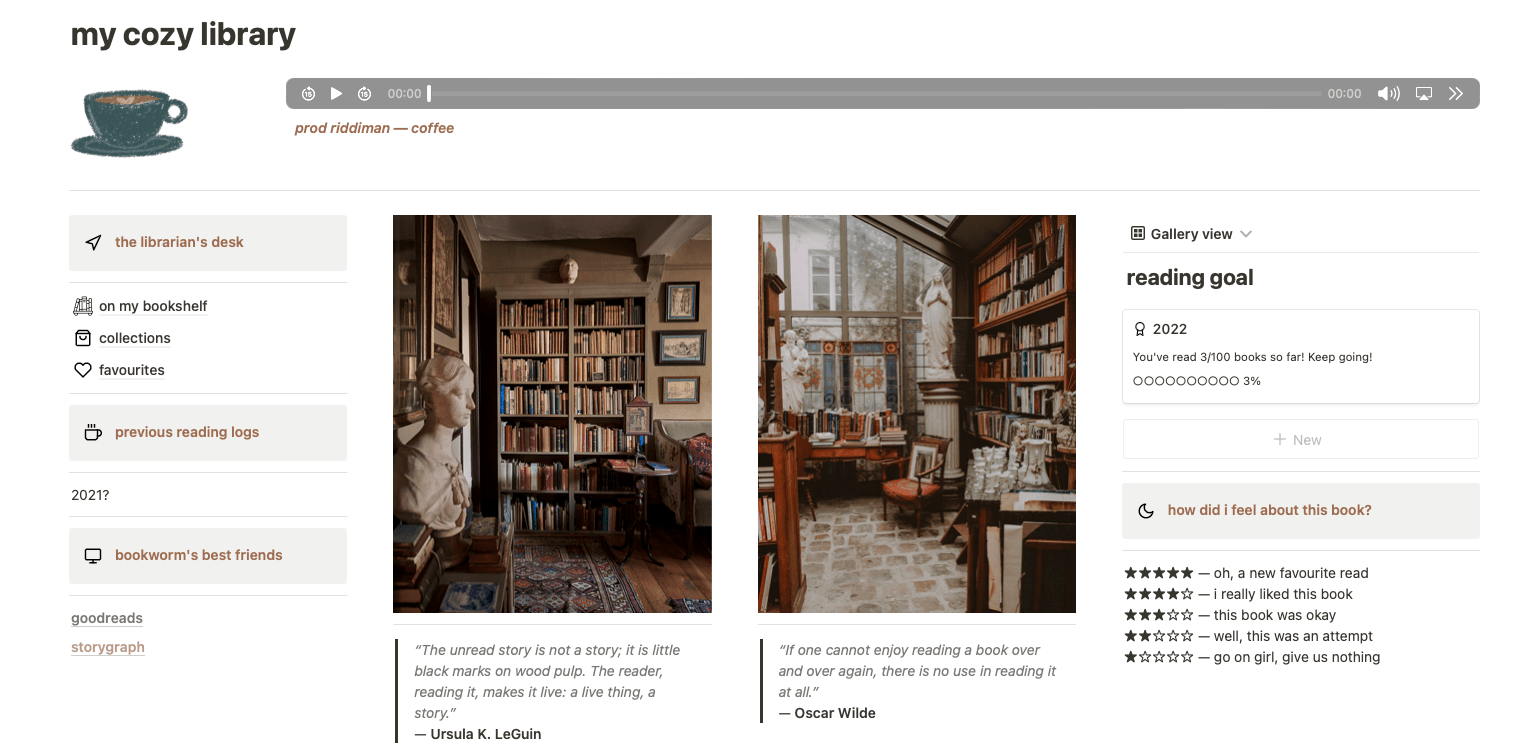Click the moon icon in rating callout
Screen dimensions: 1533x743
(x=1146, y=510)
